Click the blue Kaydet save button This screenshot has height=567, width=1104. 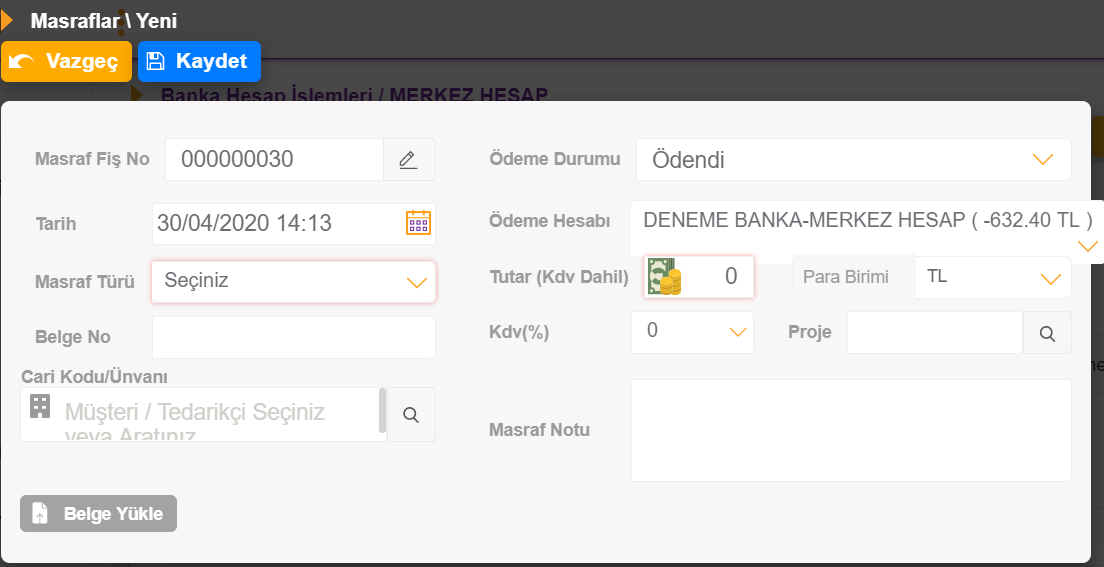pos(199,61)
